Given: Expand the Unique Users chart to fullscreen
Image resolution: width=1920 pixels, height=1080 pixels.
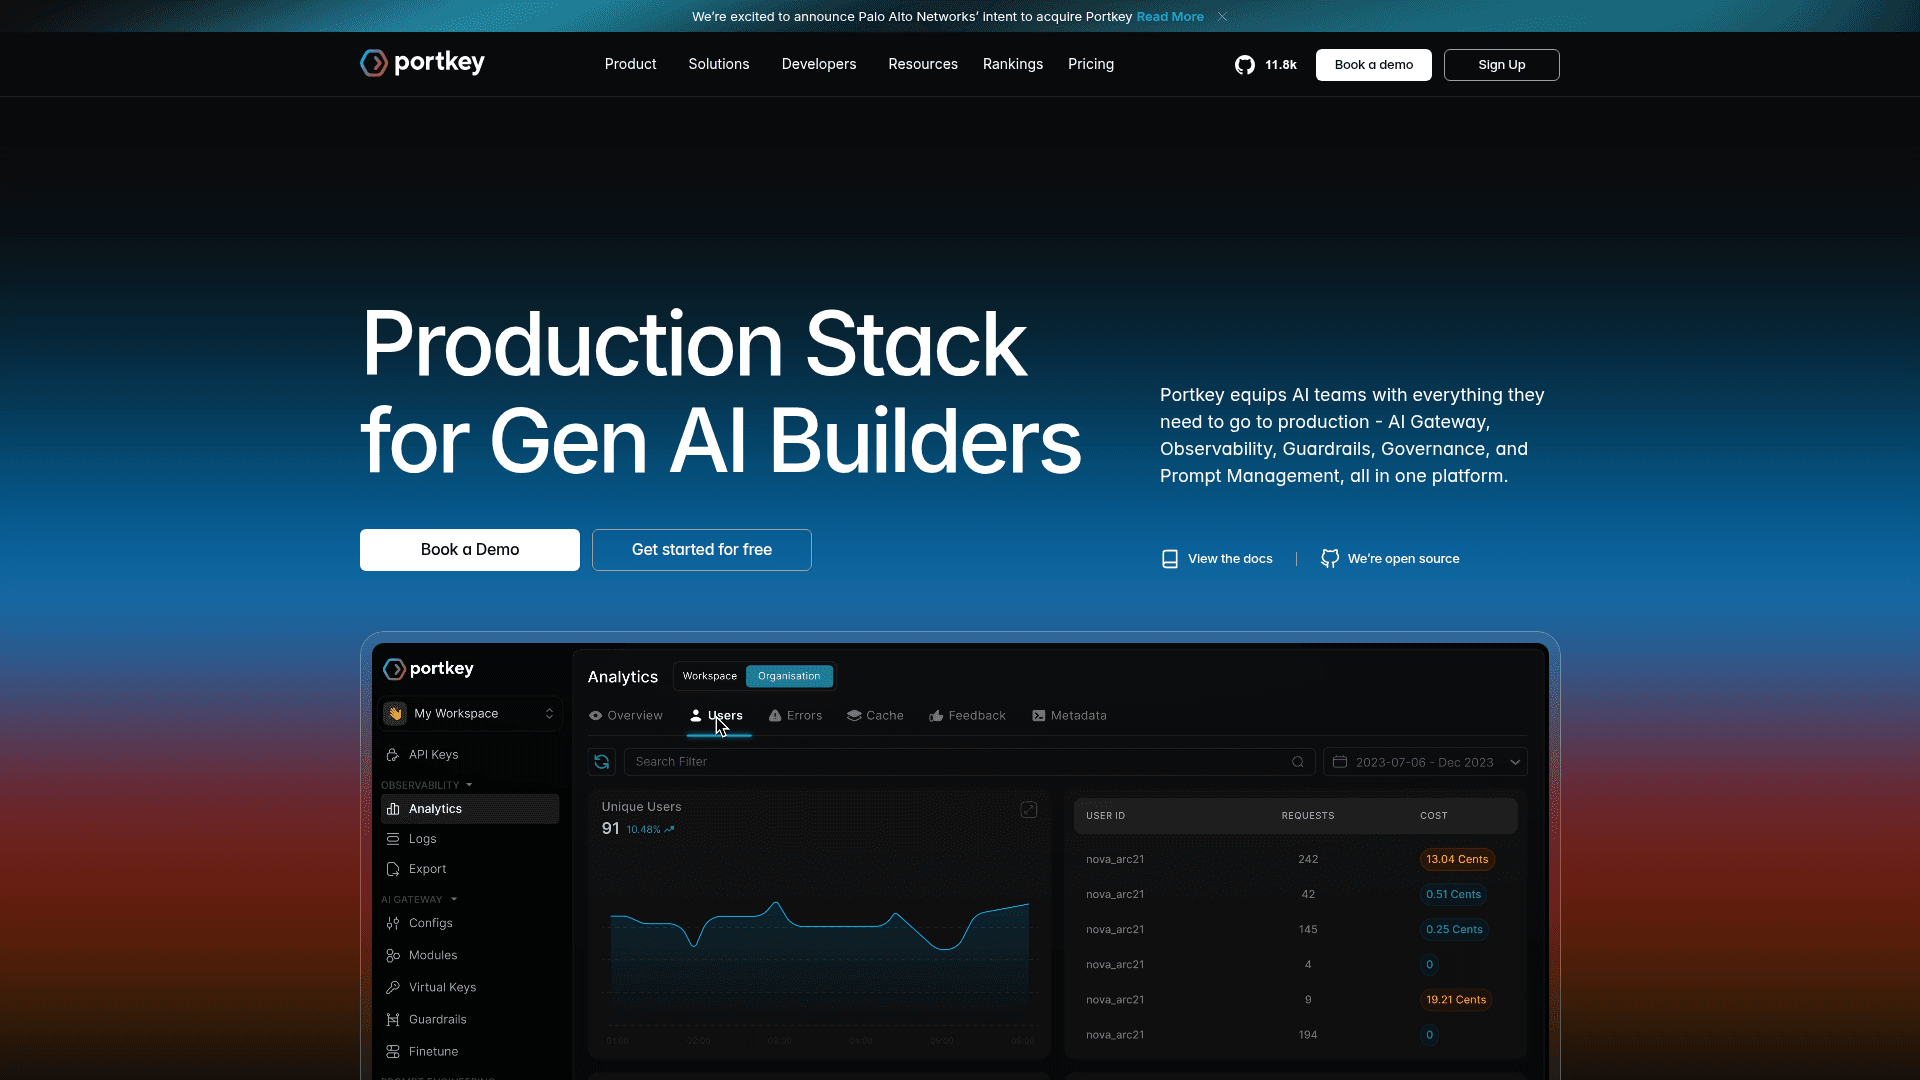Looking at the screenshot, I should (1028, 810).
